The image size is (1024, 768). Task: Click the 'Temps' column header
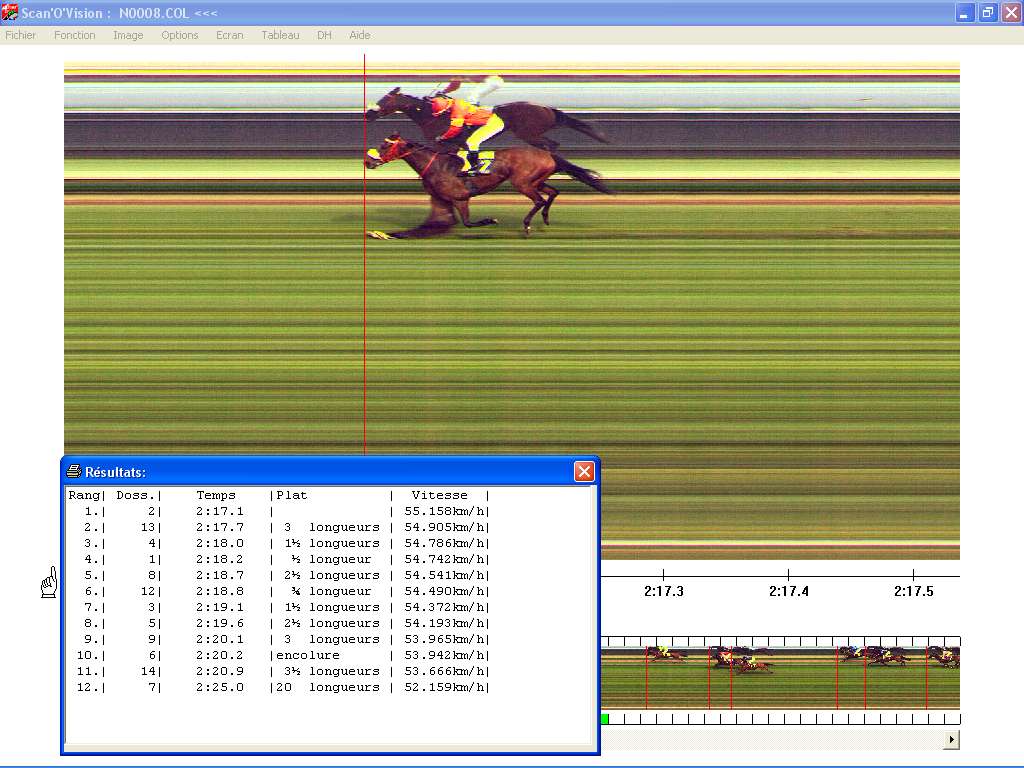point(216,495)
